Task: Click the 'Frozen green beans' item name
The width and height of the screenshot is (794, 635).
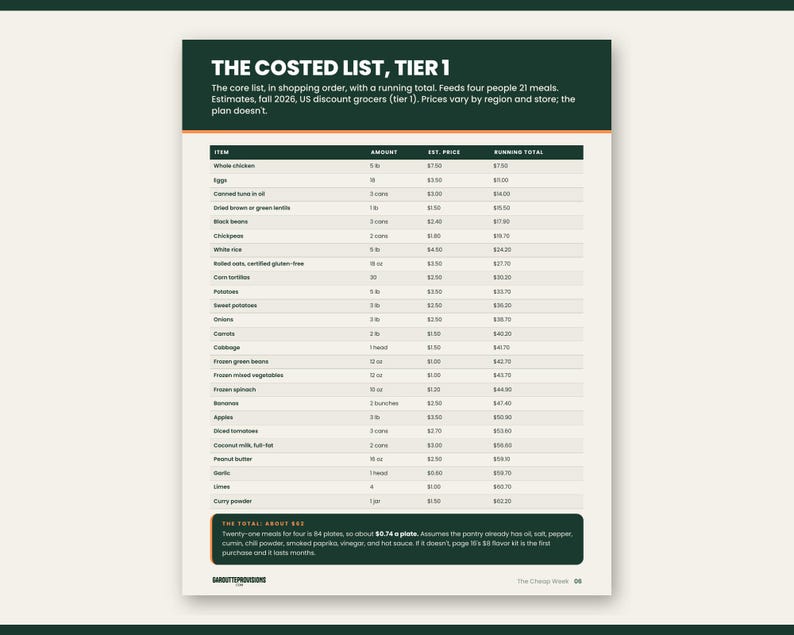Action: 241,362
